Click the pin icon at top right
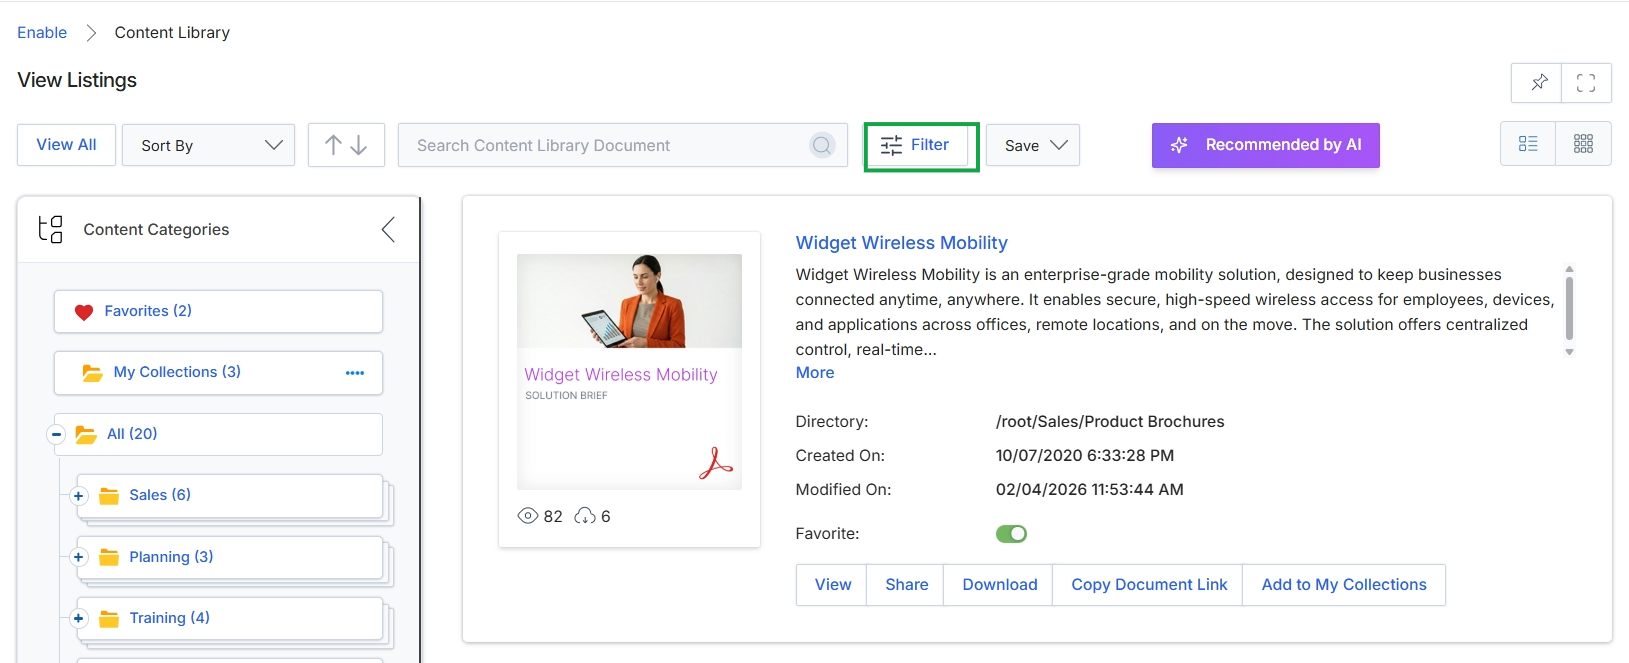The image size is (1629, 663). click(1538, 83)
